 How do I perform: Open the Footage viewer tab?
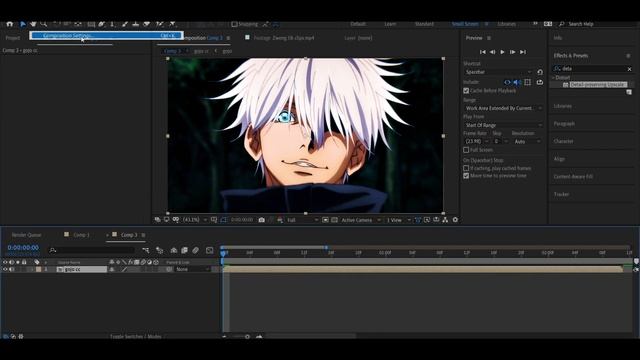tap(284, 38)
